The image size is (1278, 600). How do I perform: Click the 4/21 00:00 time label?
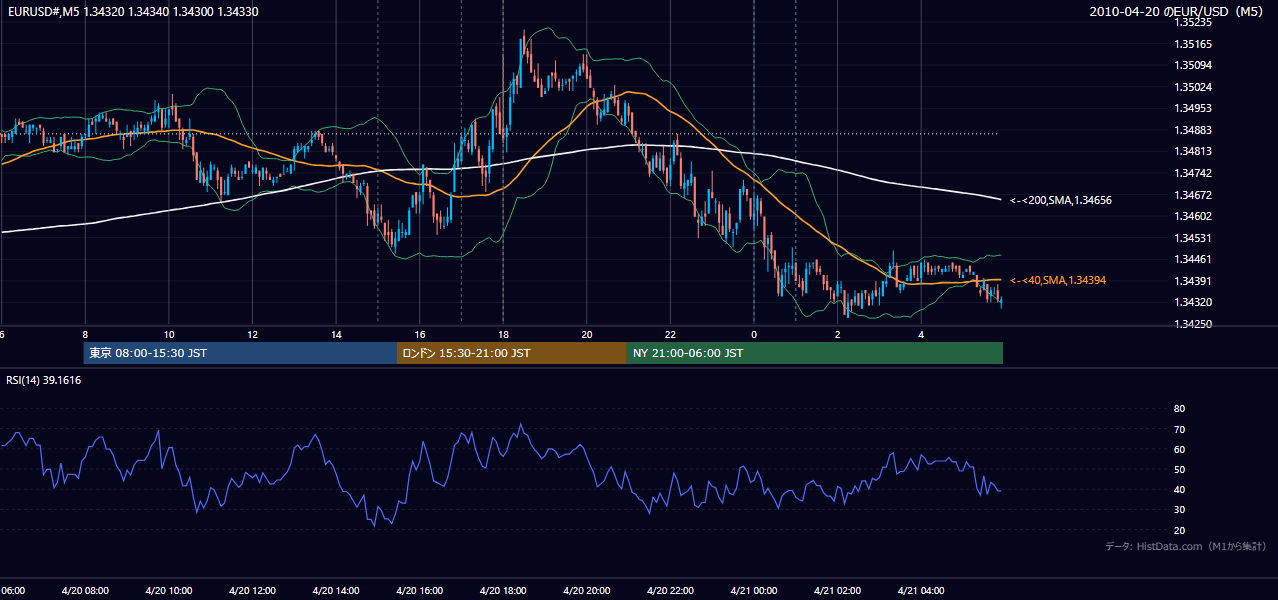point(754,590)
